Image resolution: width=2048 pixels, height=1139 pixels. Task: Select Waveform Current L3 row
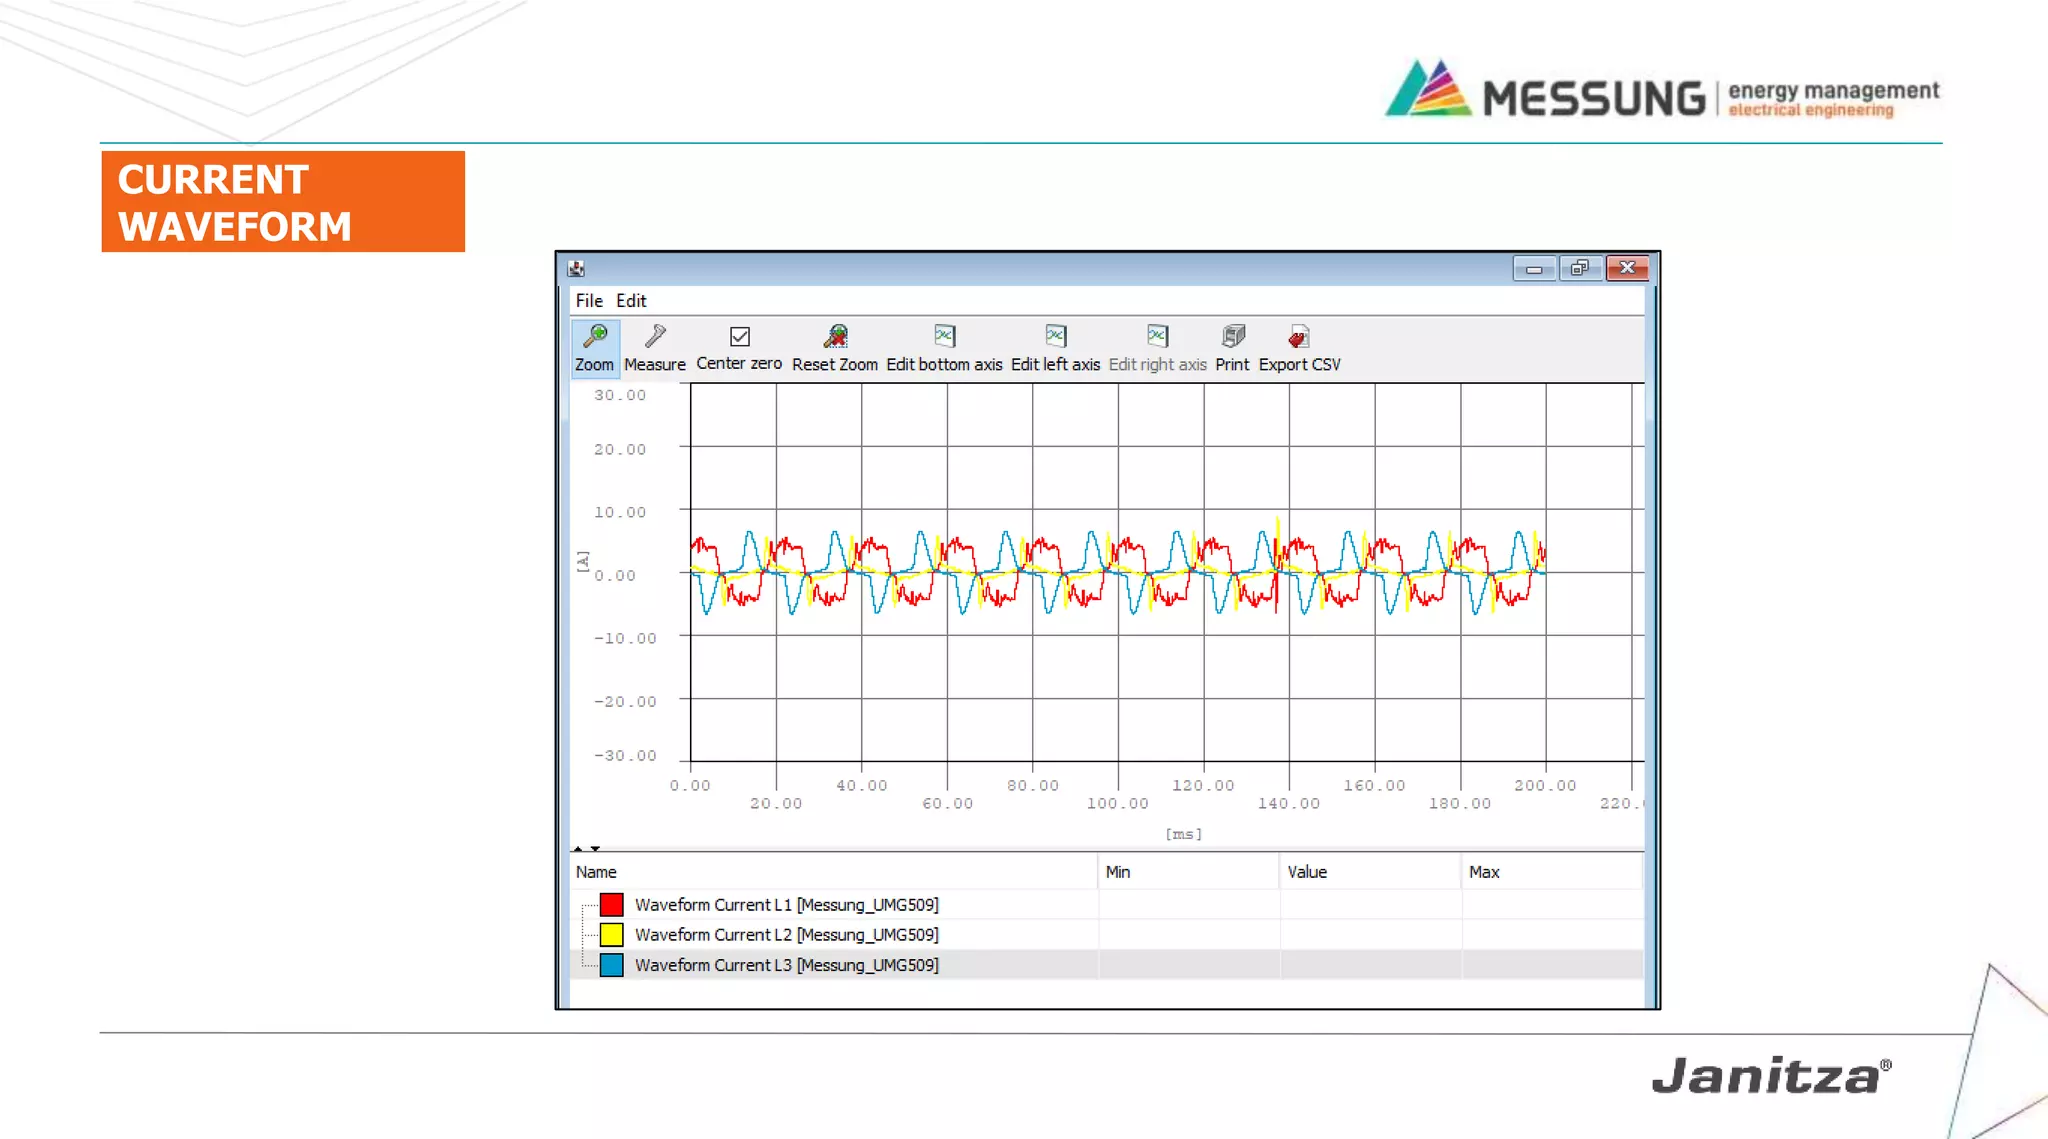point(786,965)
